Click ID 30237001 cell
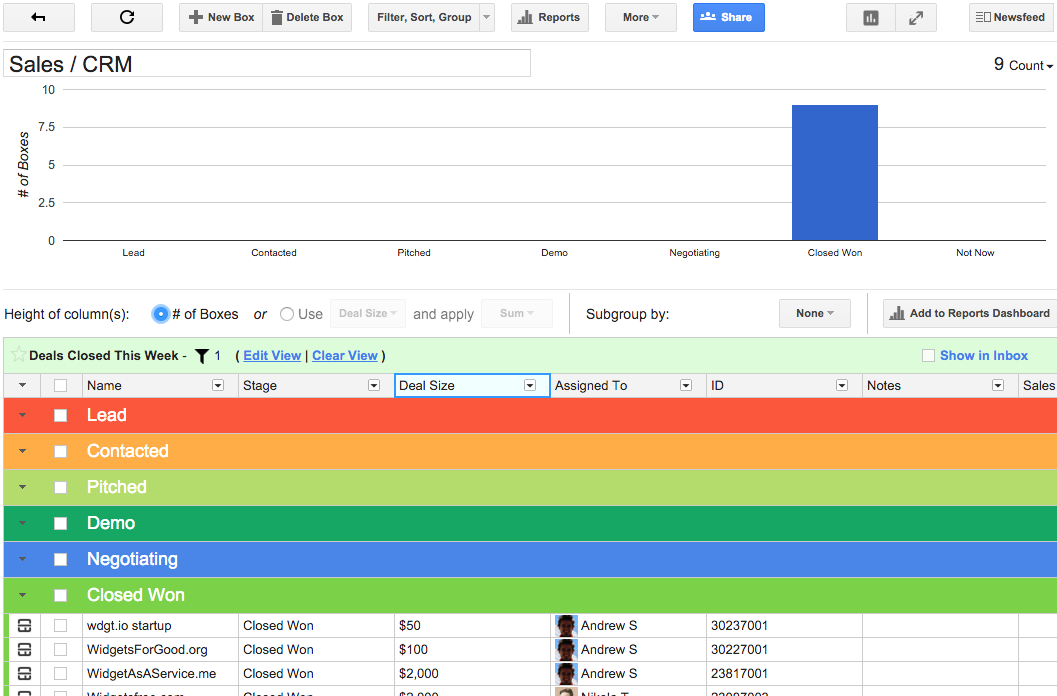The height and width of the screenshot is (696, 1057). click(784, 626)
